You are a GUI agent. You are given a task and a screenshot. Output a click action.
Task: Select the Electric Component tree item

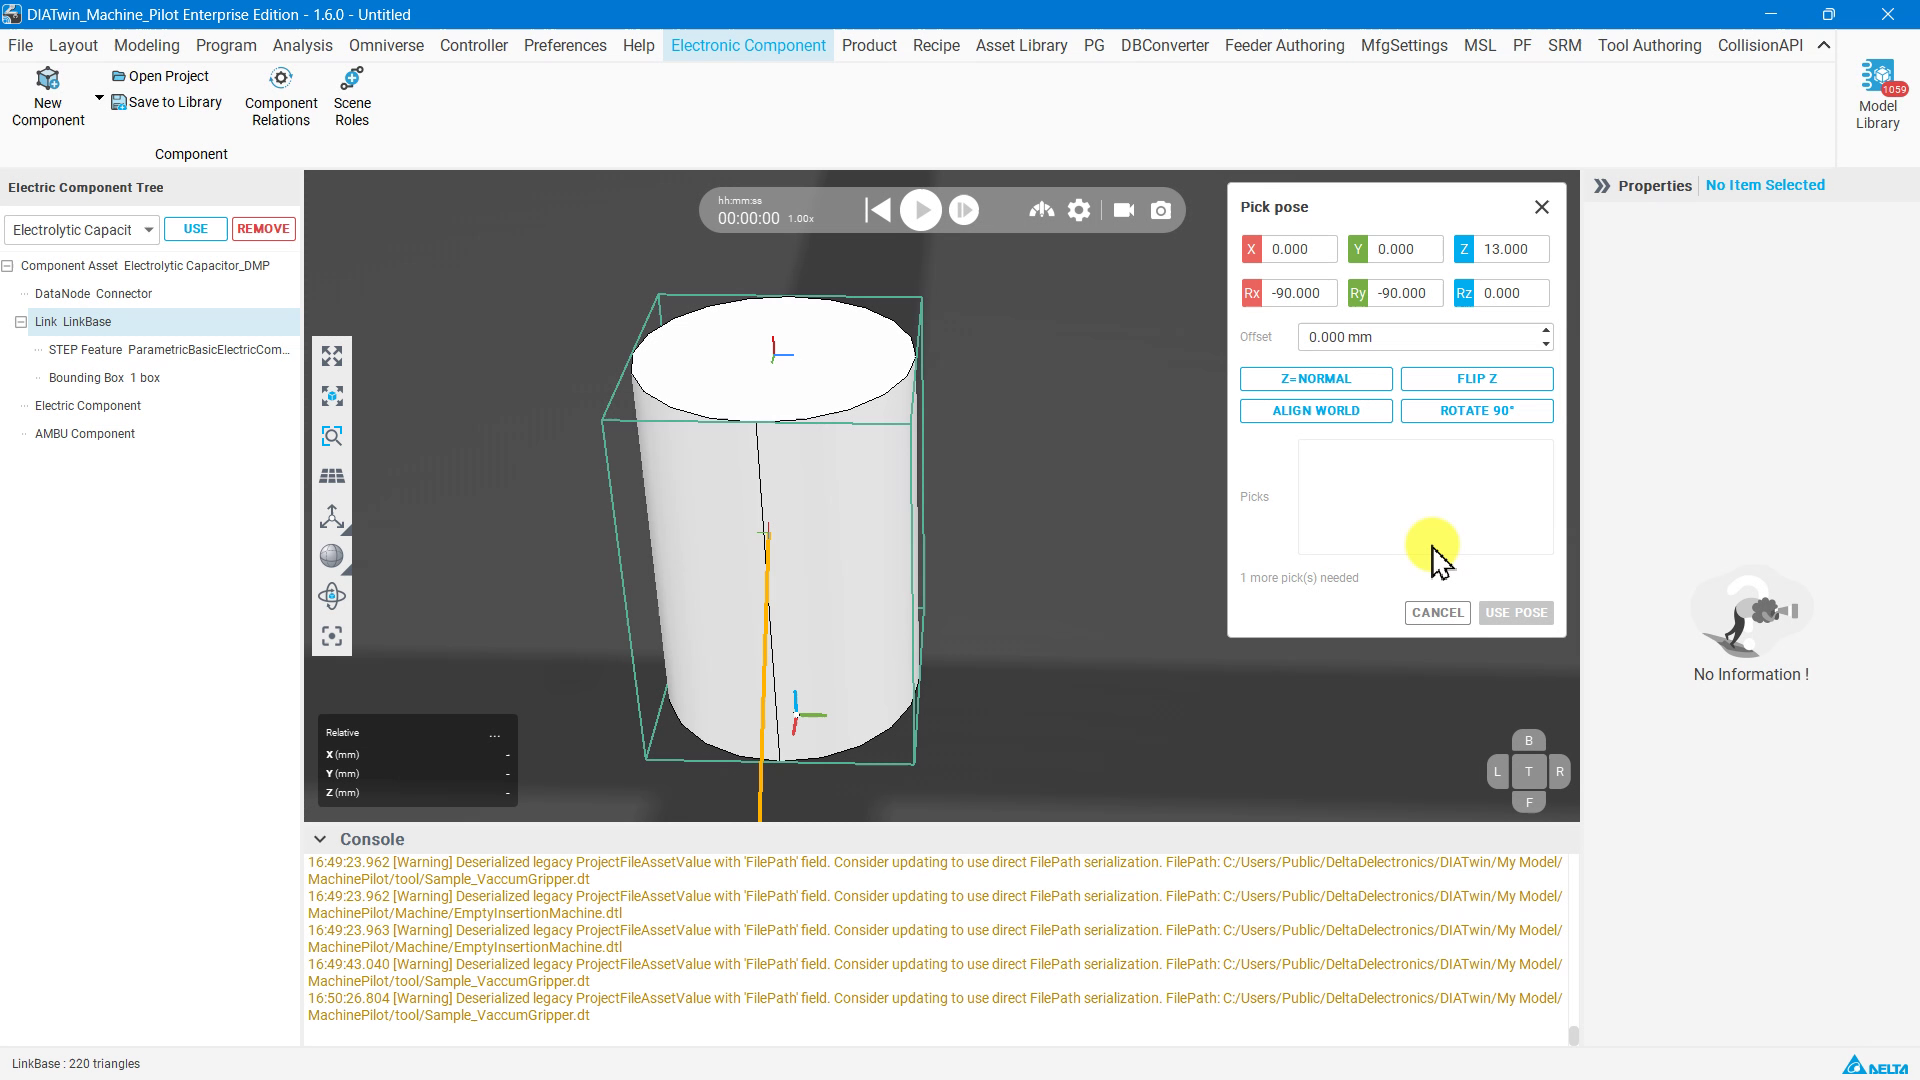pyautogui.click(x=88, y=406)
